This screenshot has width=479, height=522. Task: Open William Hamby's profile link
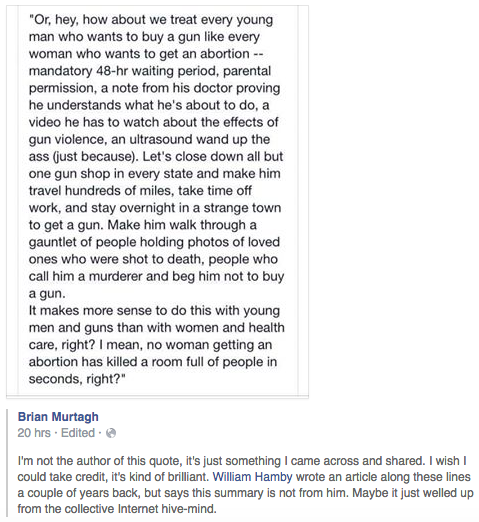252,477
